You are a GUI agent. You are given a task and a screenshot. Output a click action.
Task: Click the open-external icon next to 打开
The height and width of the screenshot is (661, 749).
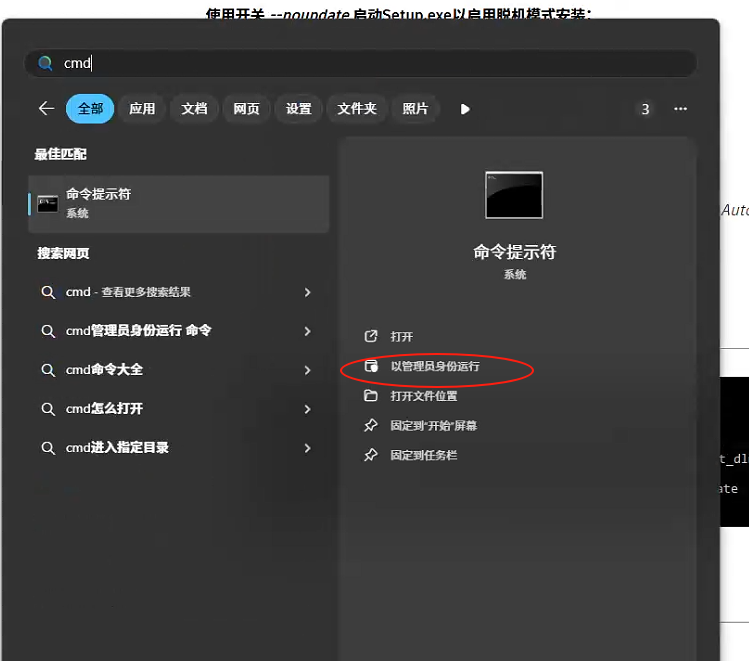pos(371,336)
